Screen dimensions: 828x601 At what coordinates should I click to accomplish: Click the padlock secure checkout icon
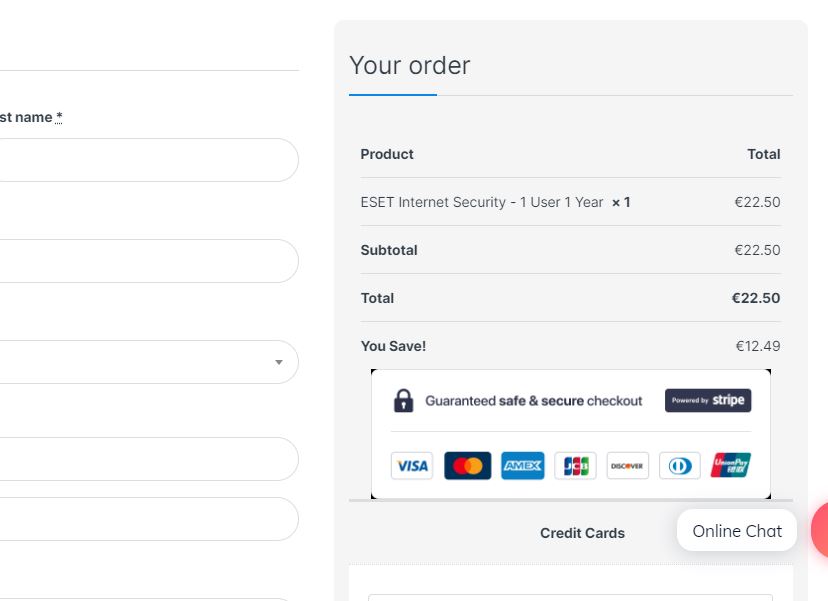tap(403, 401)
